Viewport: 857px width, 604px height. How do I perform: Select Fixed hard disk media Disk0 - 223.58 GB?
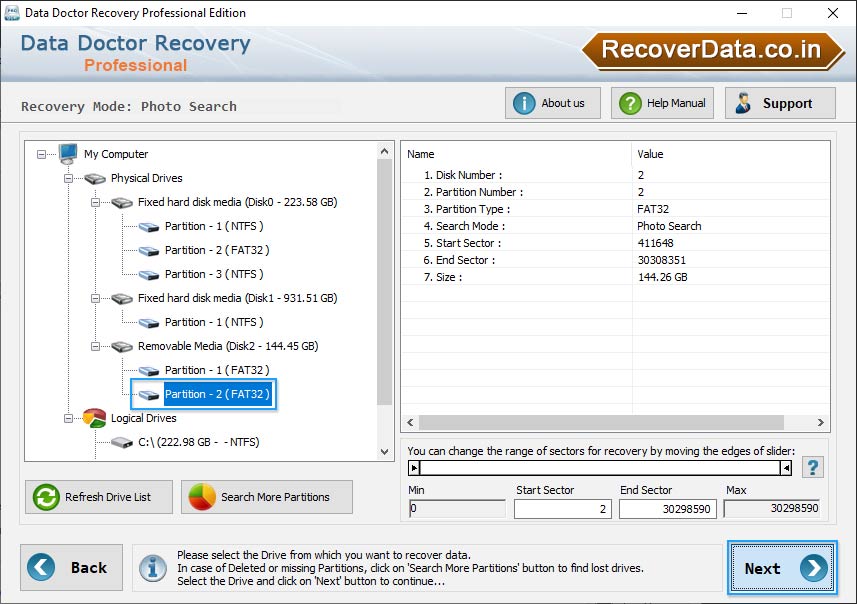click(237, 202)
